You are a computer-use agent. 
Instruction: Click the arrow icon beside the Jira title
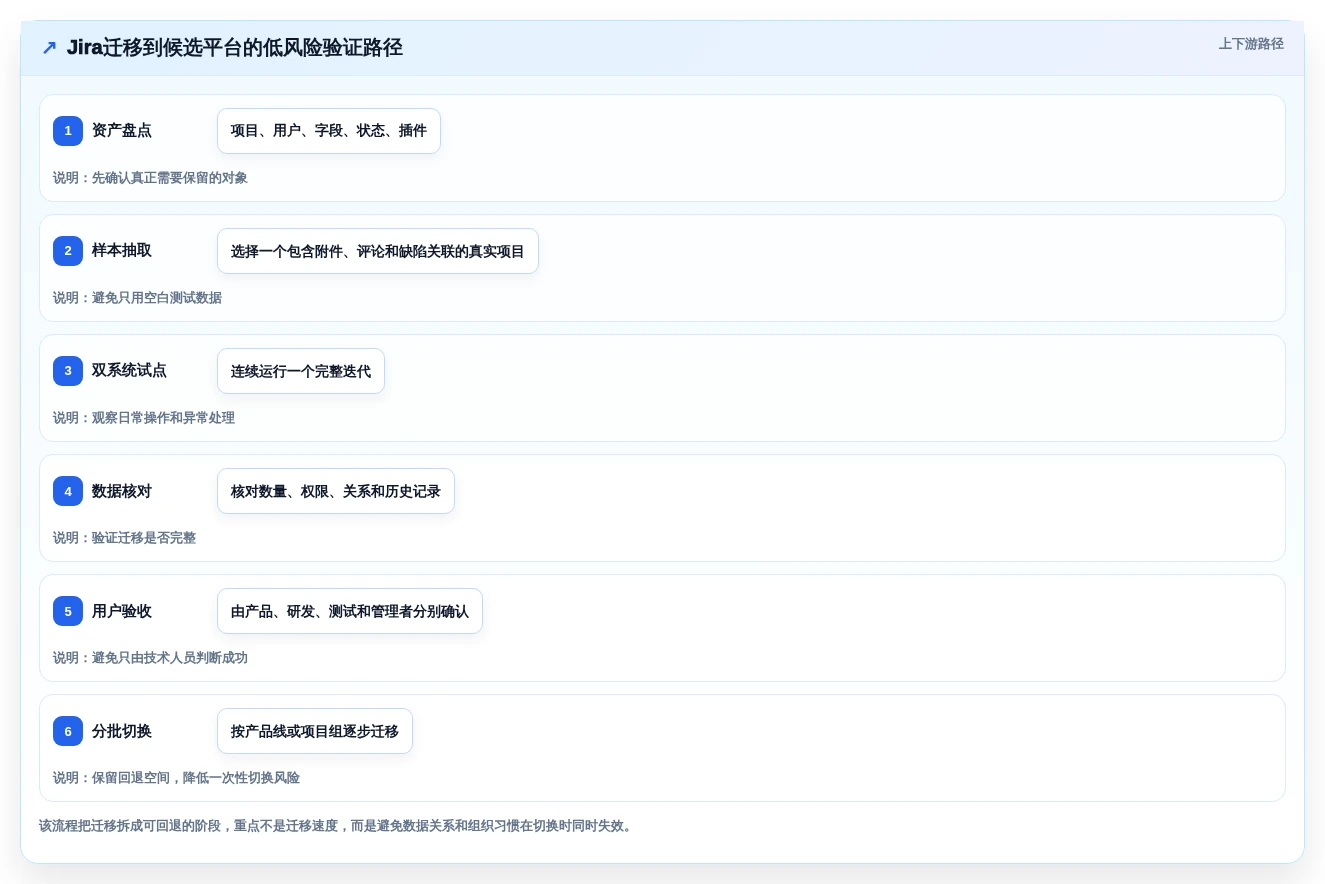pos(49,48)
